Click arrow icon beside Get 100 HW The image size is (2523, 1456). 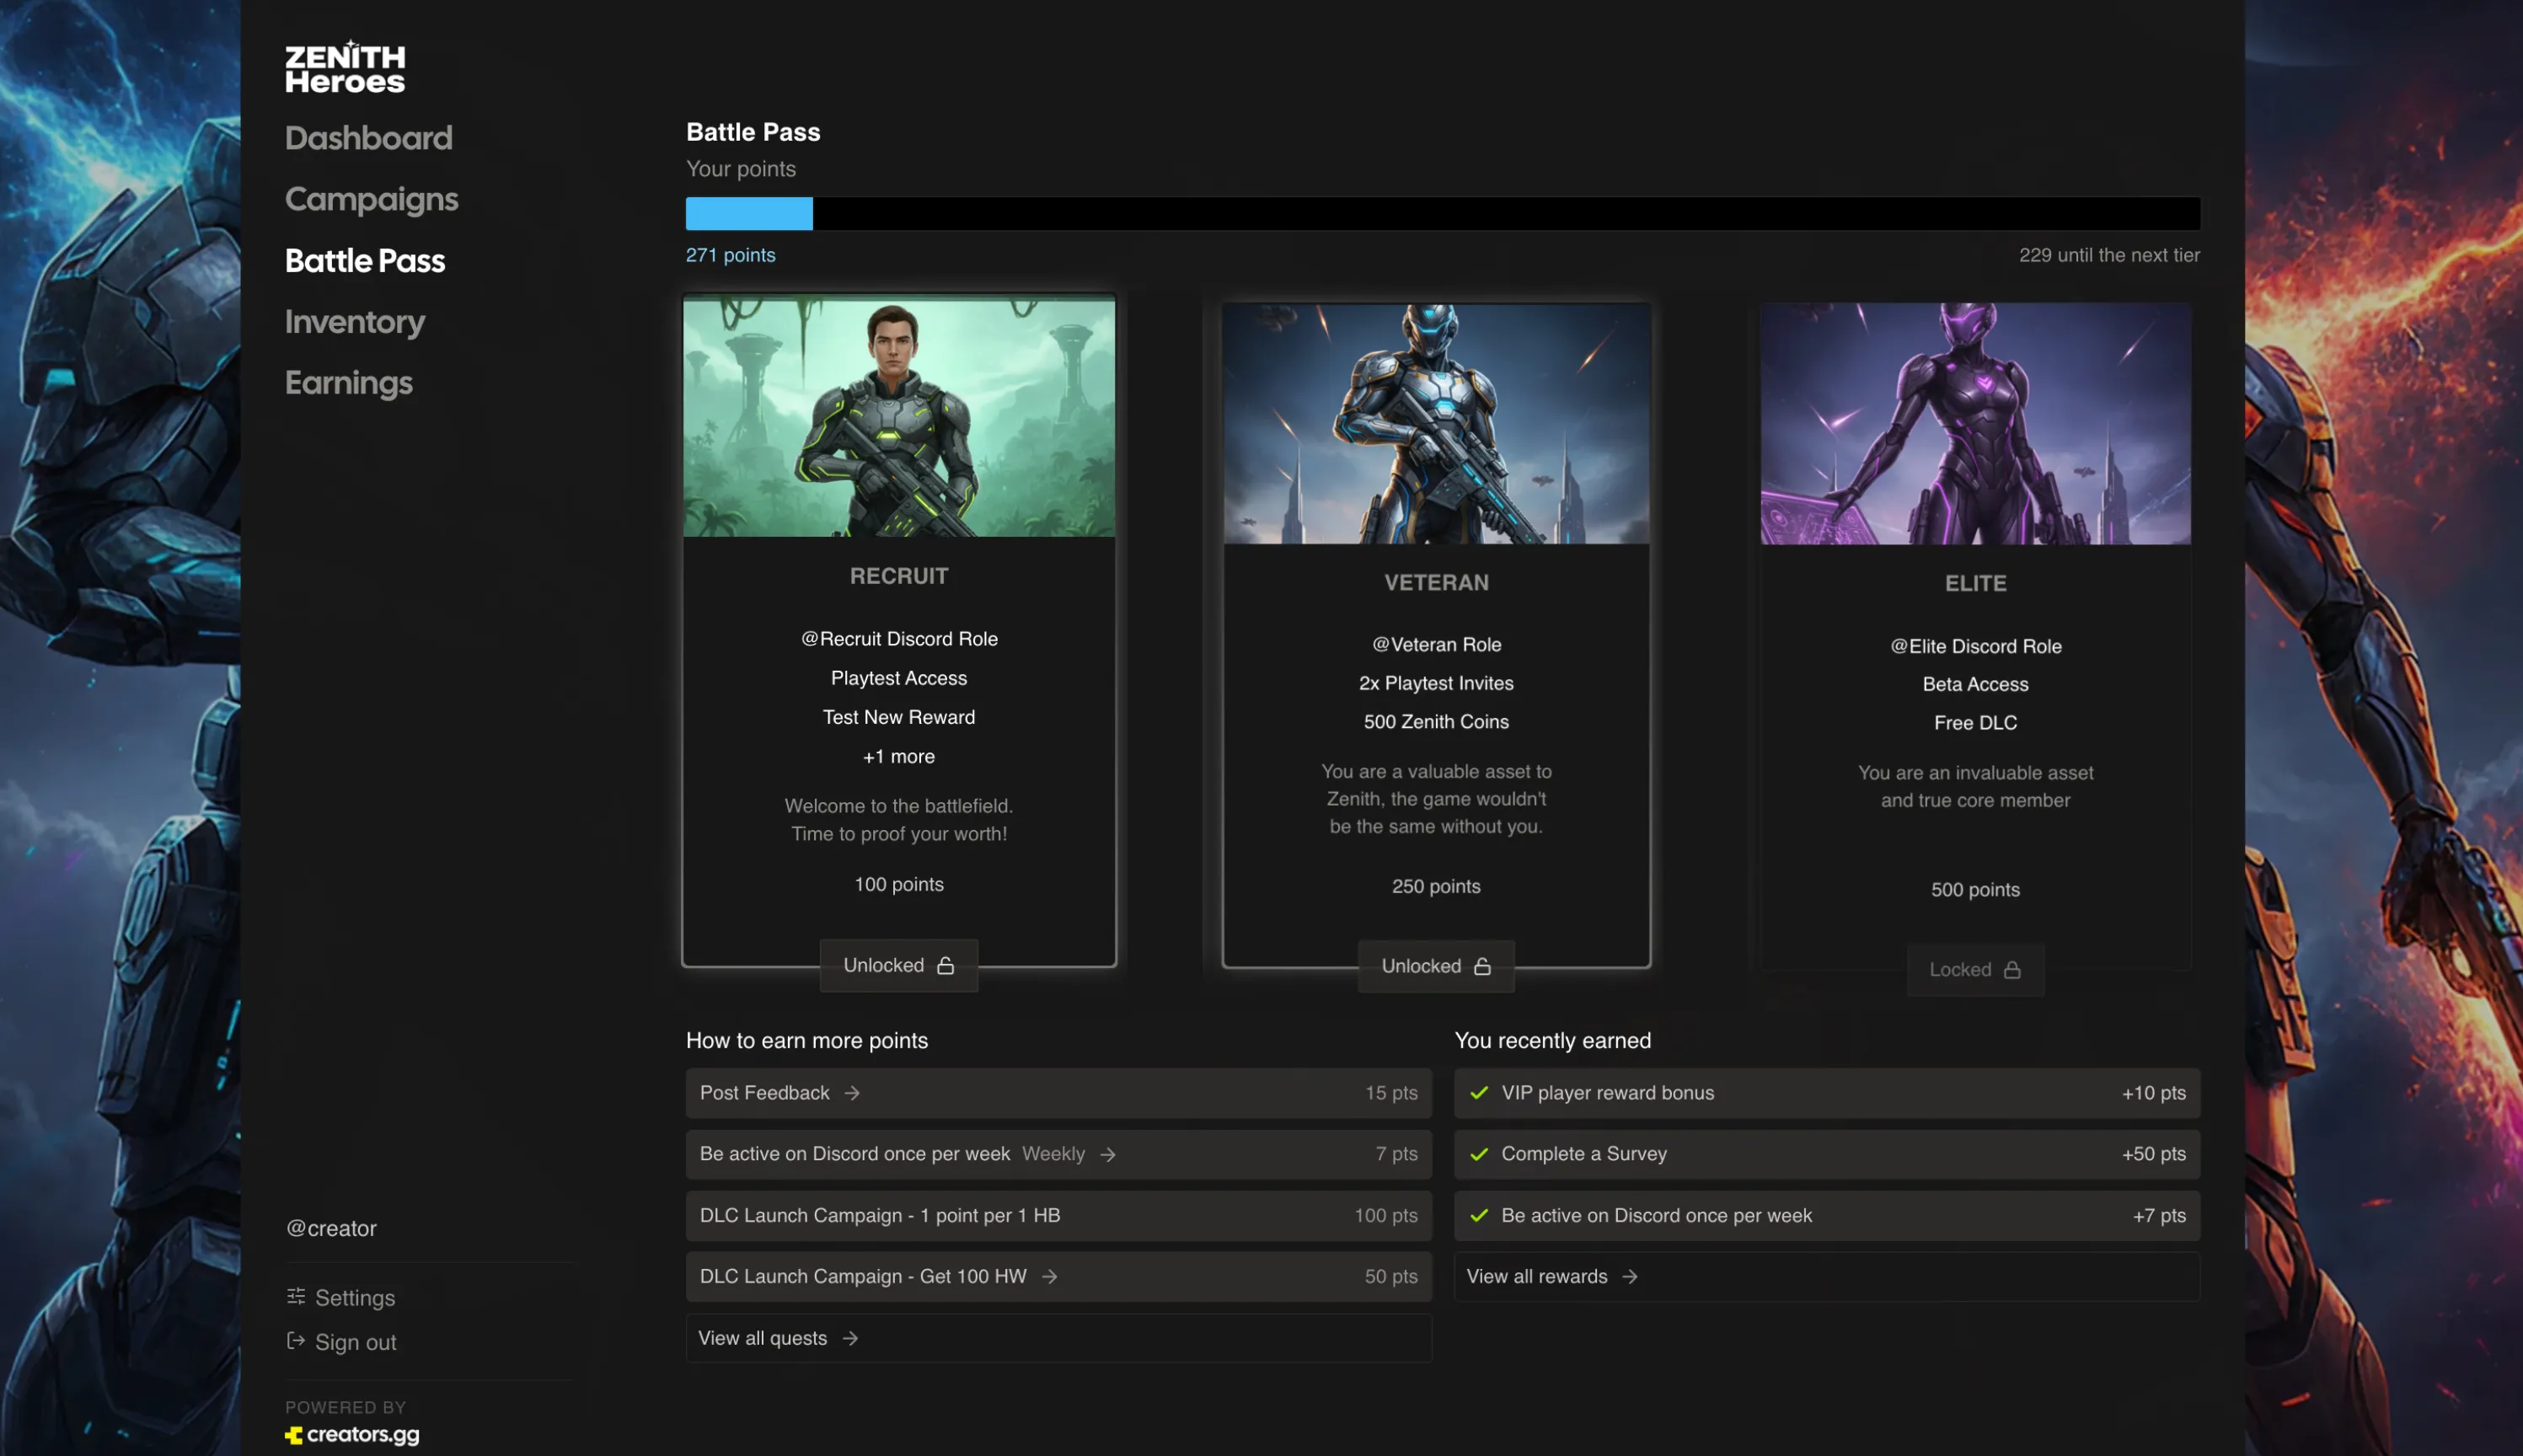point(1049,1277)
